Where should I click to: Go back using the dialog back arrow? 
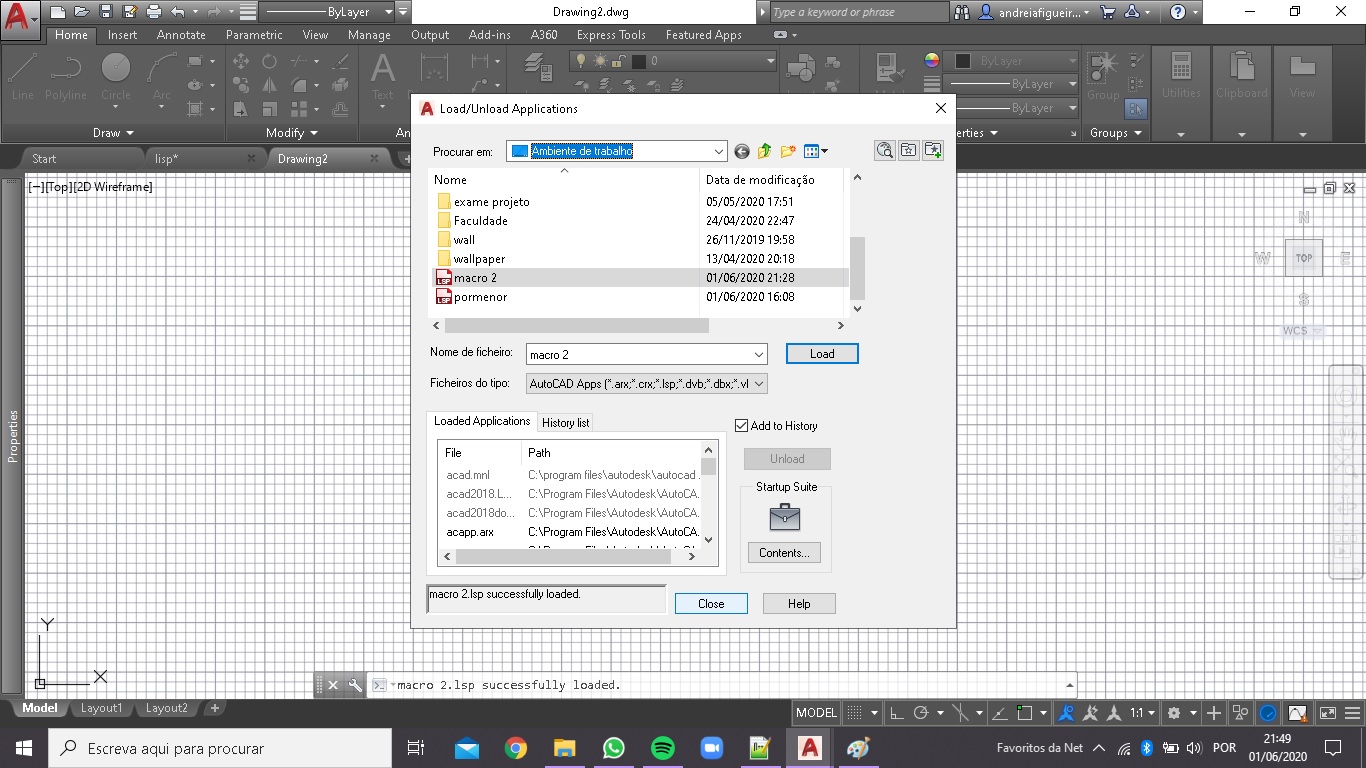coord(742,151)
